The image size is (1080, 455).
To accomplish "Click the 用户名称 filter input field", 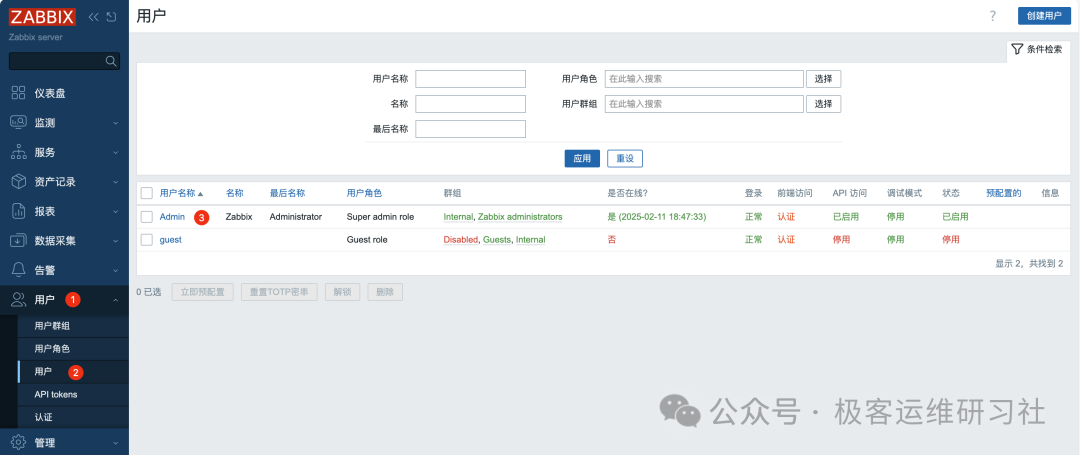I will [x=470, y=79].
